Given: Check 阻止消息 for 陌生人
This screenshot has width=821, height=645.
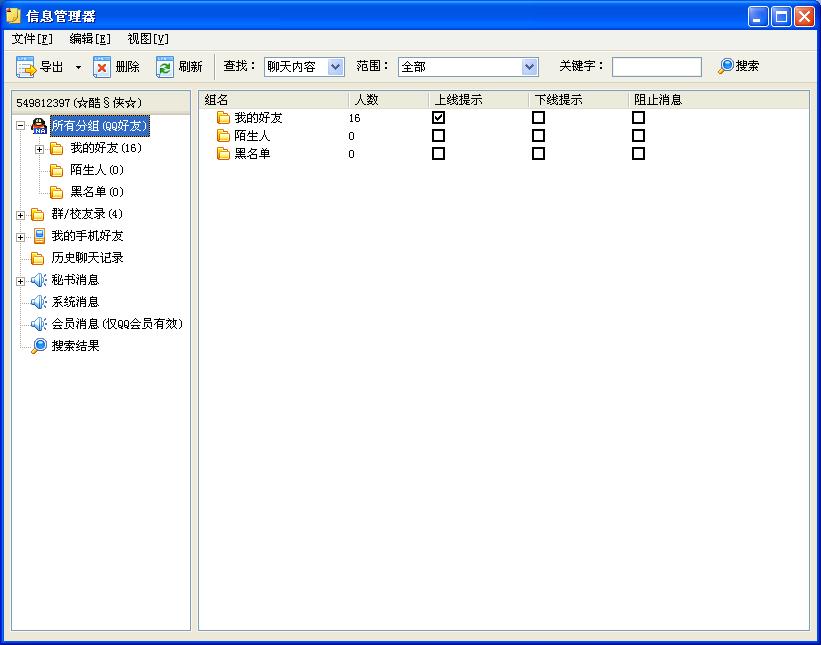Looking at the screenshot, I should (x=638, y=136).
